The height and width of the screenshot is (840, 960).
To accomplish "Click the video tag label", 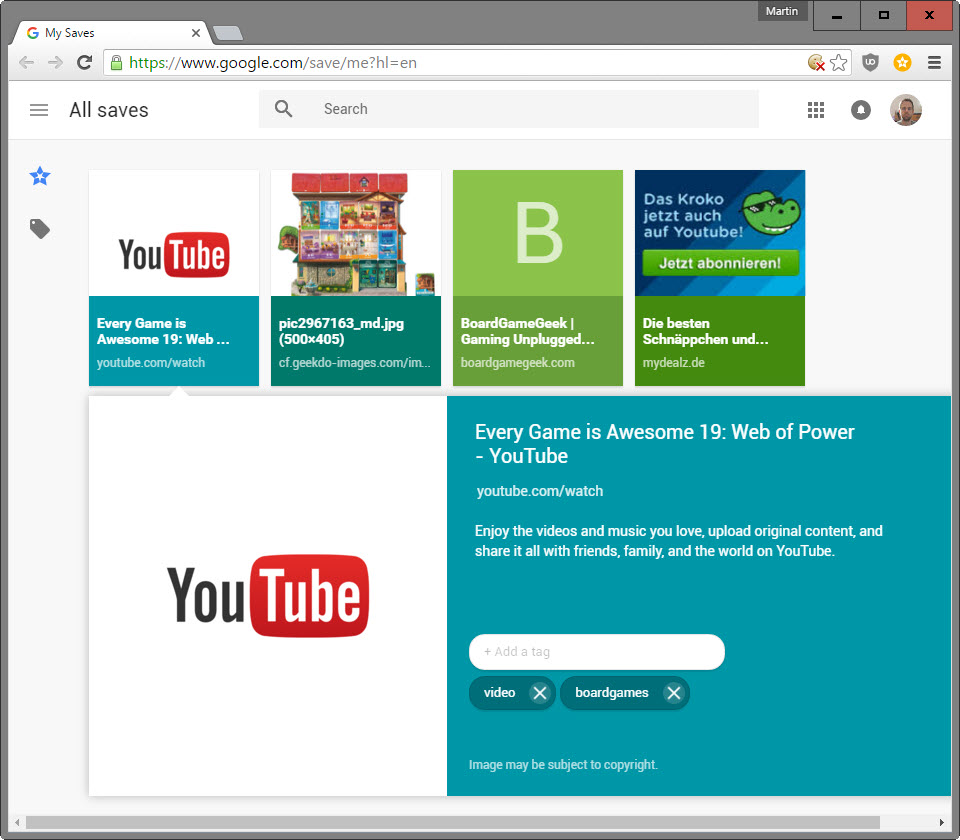I will click(500, 692).
